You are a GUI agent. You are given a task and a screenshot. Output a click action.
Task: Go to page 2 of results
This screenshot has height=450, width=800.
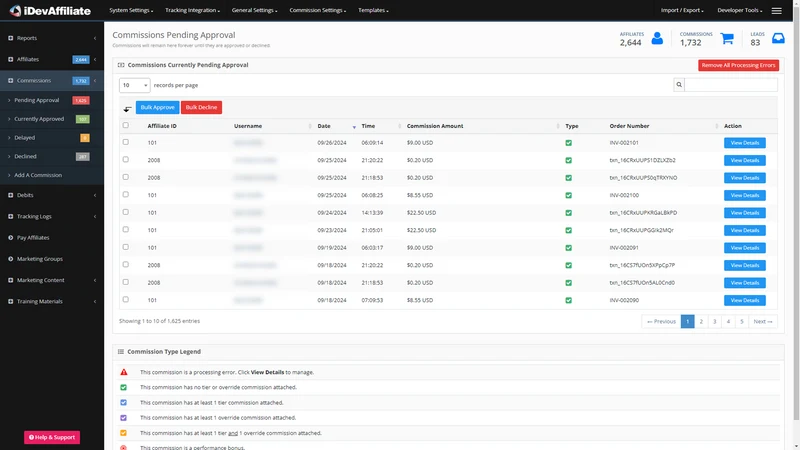pyautogui.click(x=701, y=321)
